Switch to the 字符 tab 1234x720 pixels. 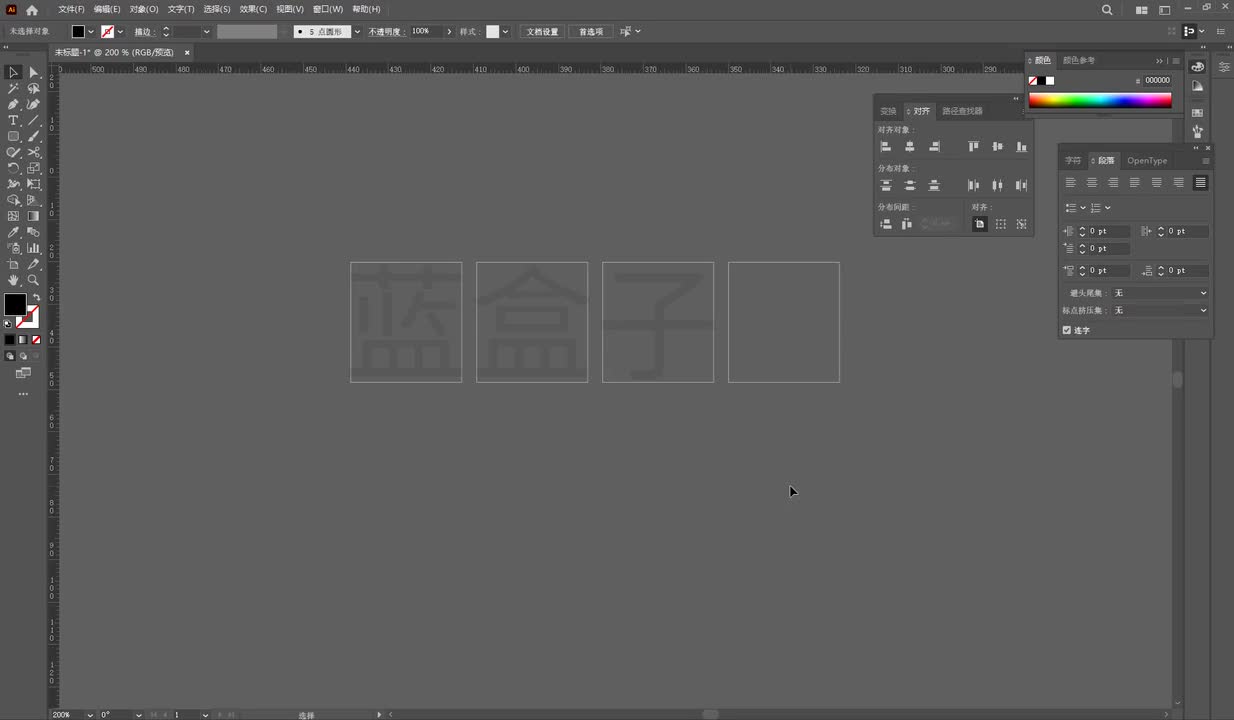click(x=1072, y=160)
